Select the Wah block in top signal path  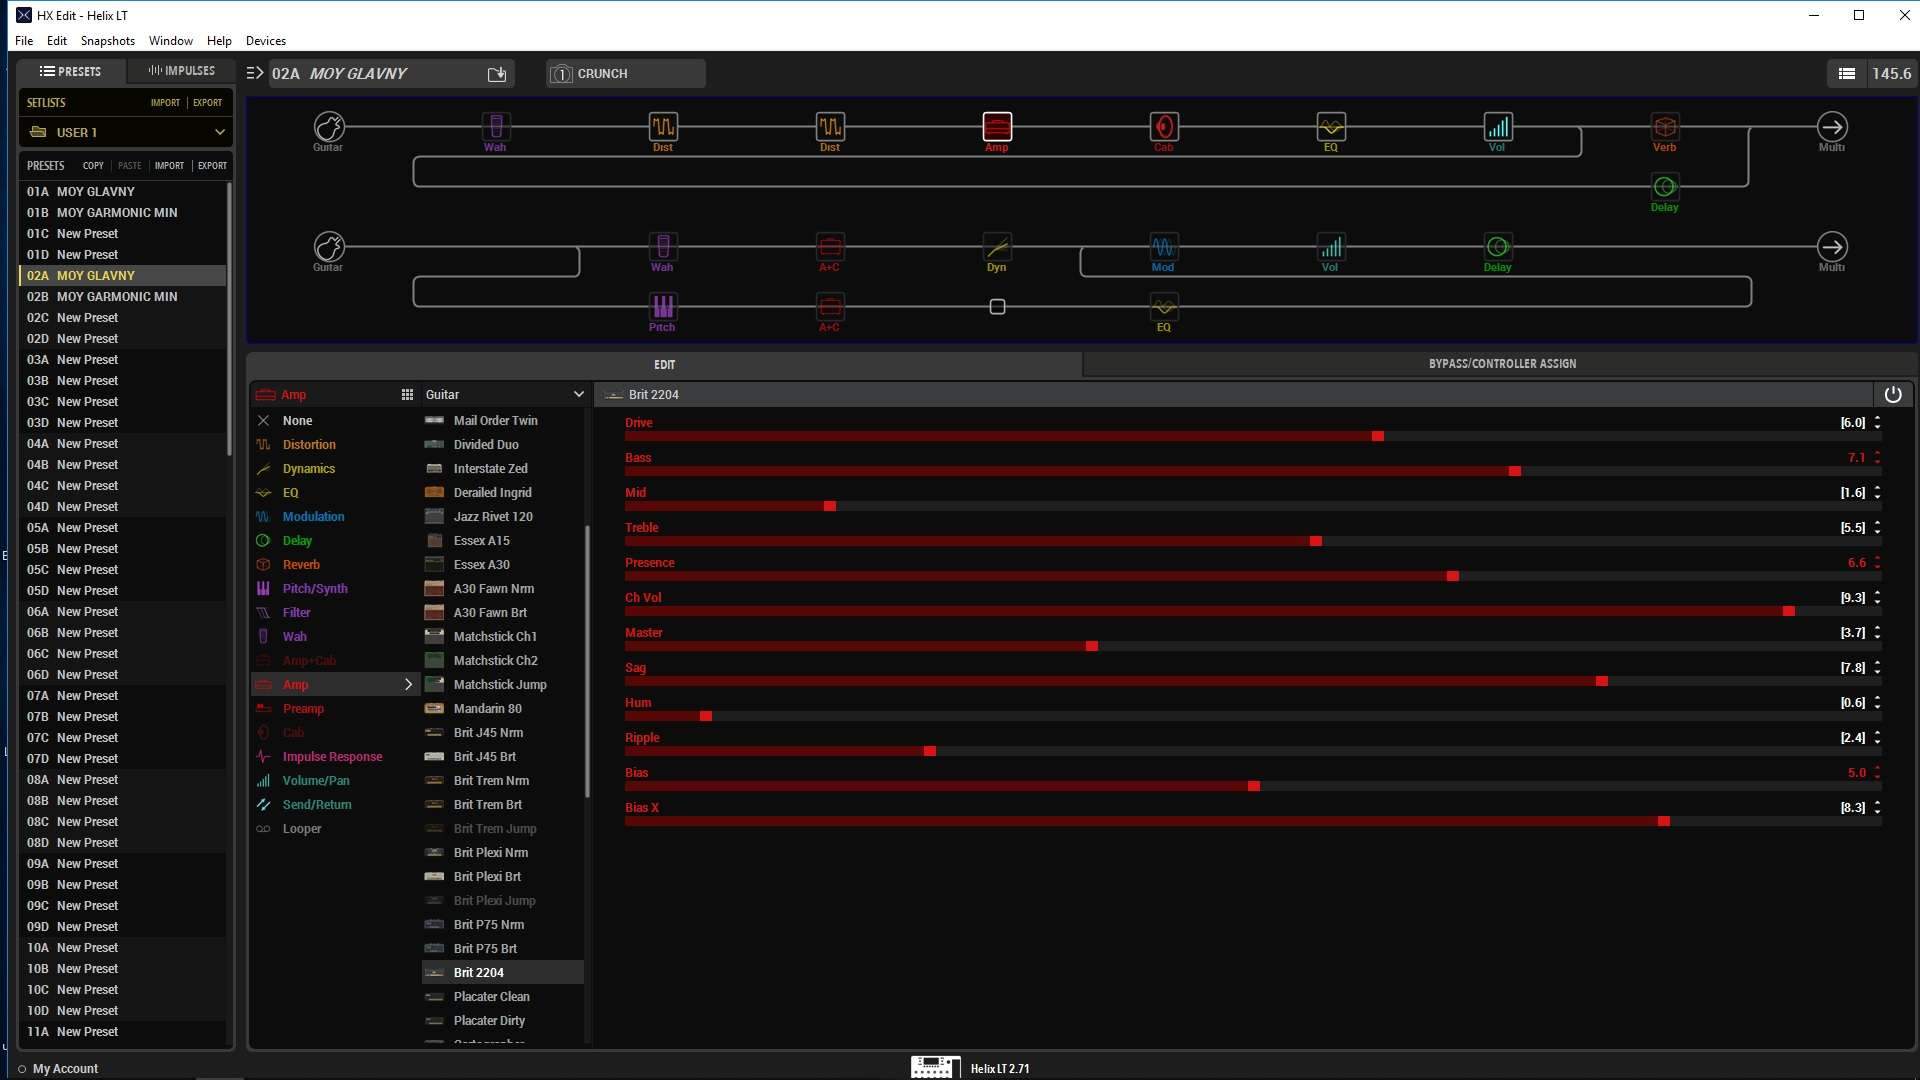(496, 127)
